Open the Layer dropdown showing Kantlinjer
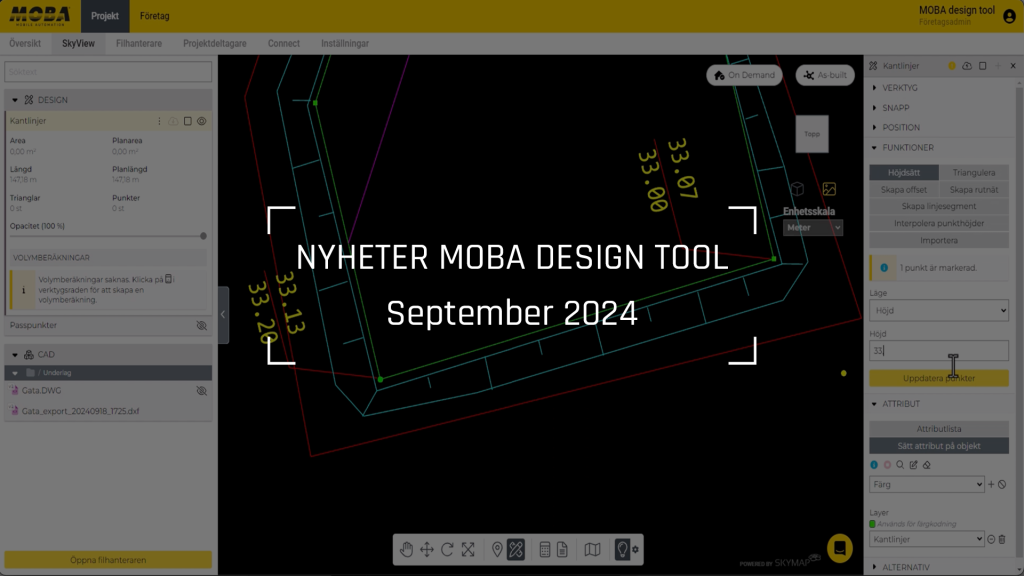The height and width of the screenshot is (576, 1024). 927,539
